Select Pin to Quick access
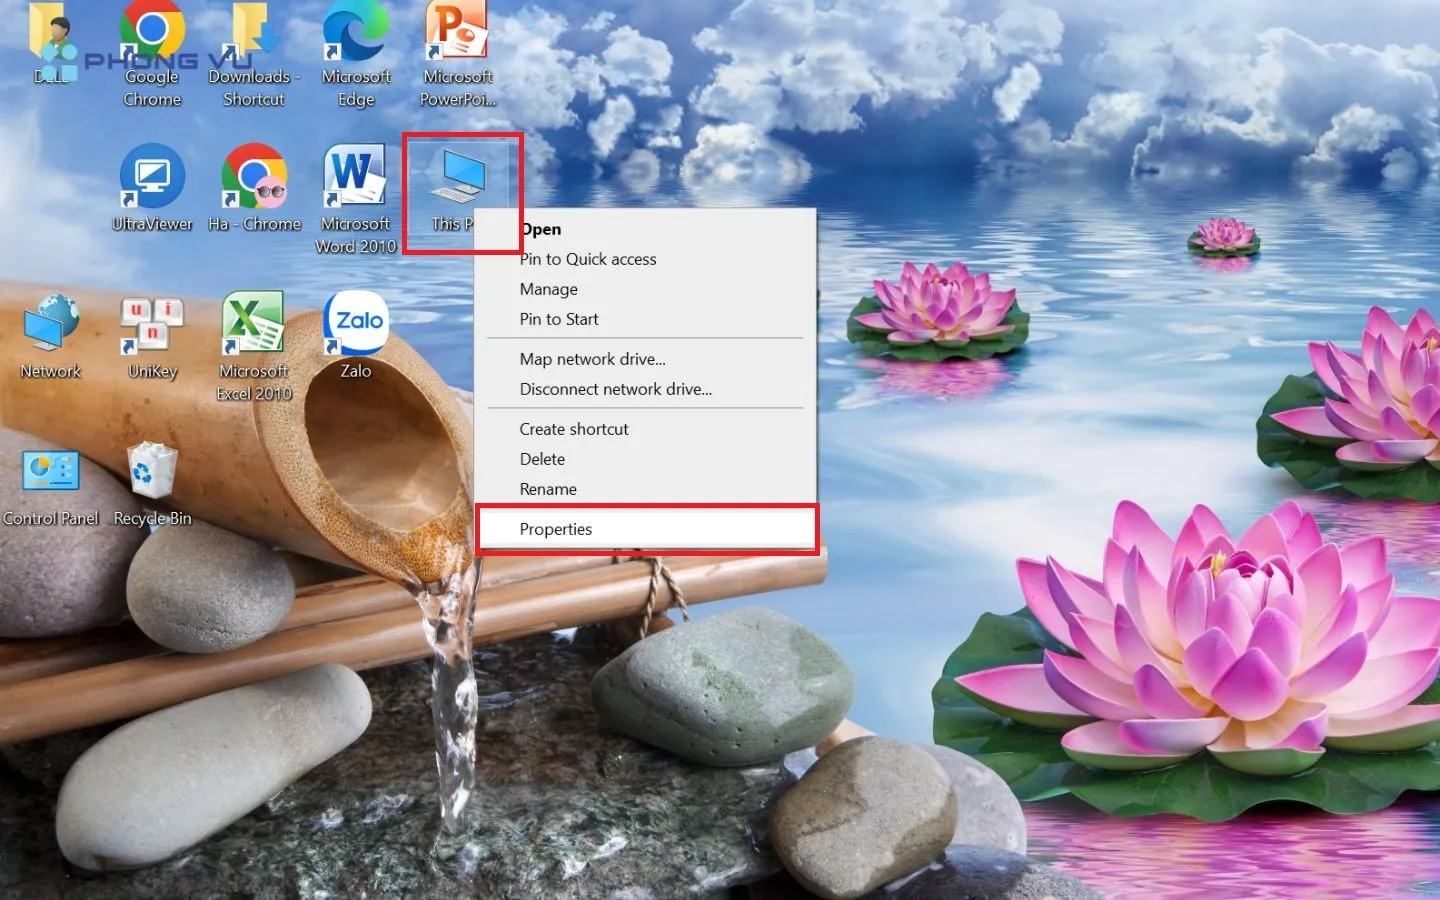 [x=588, y=259]
